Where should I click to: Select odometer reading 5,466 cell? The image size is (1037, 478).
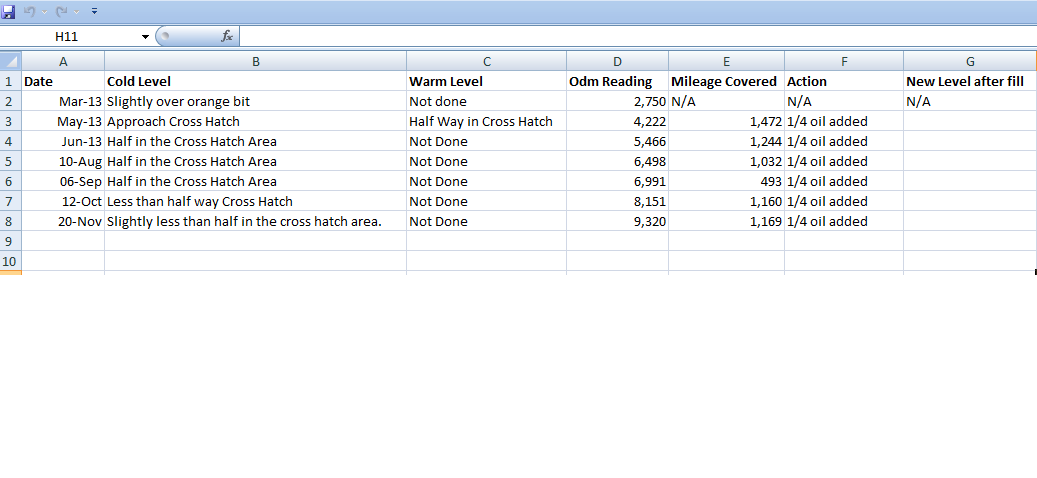click(x=618, y=141)
